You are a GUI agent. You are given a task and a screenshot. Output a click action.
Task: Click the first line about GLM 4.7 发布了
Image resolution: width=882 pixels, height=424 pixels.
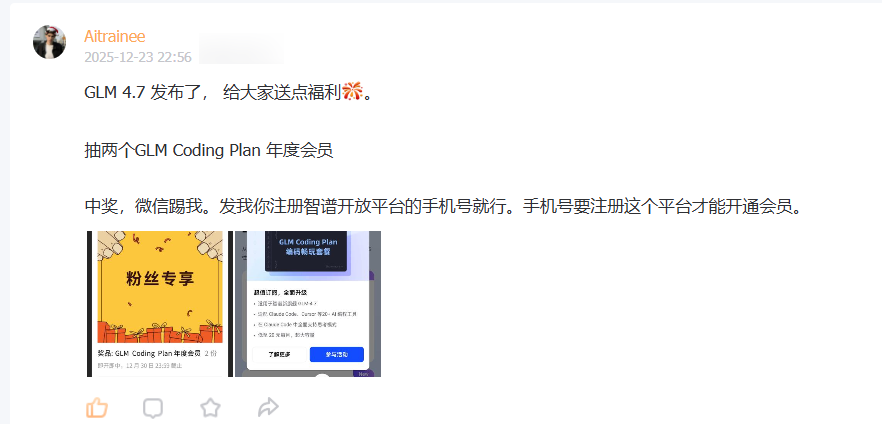pos(228,92)
